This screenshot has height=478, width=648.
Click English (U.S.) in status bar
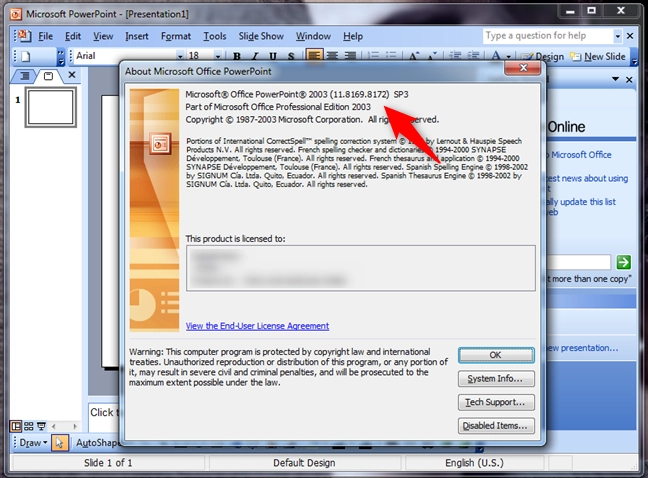[474, 463]
